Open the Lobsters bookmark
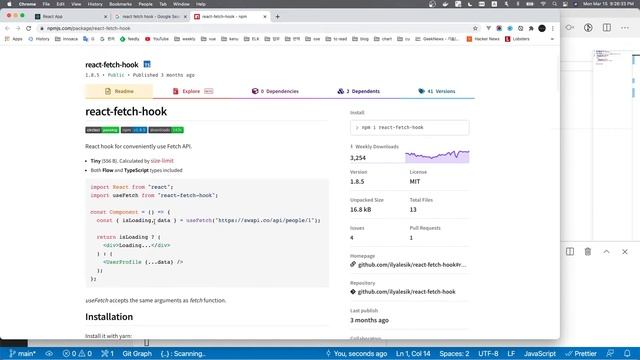Screen dimensions: 640x360 tap(517, 39)
